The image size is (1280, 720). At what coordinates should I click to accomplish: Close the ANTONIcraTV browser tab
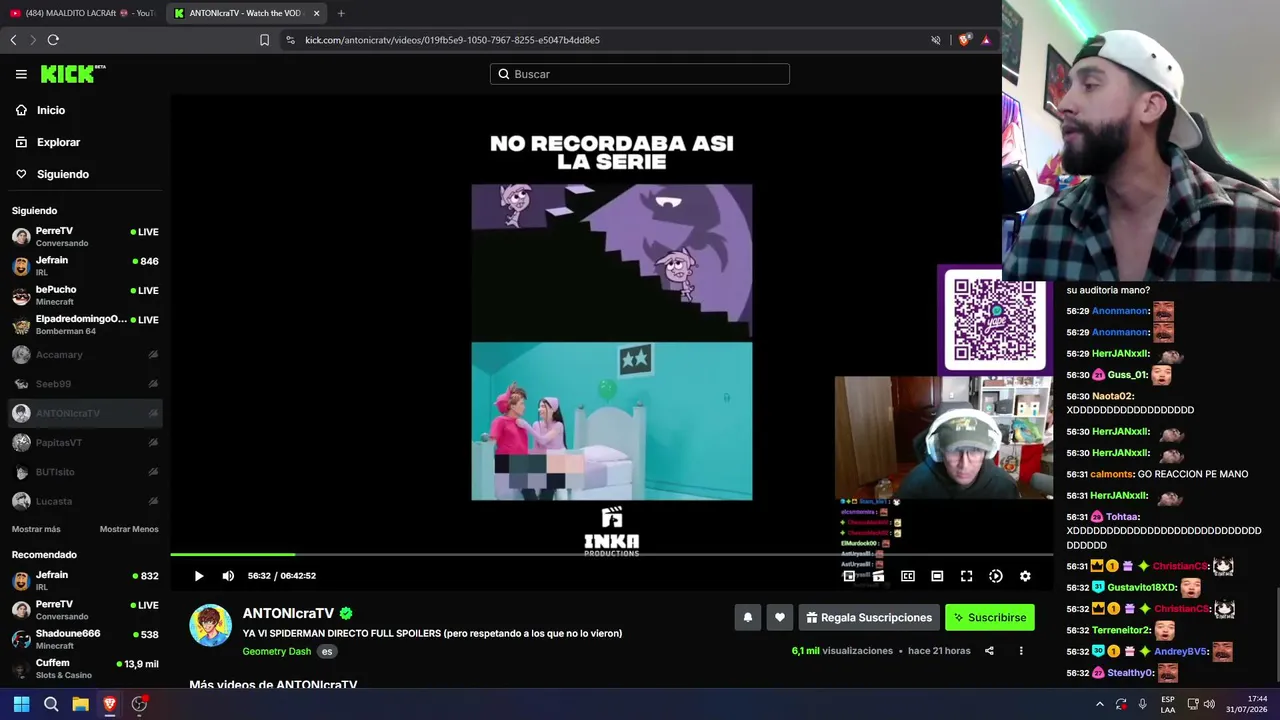tap(316, 13)
